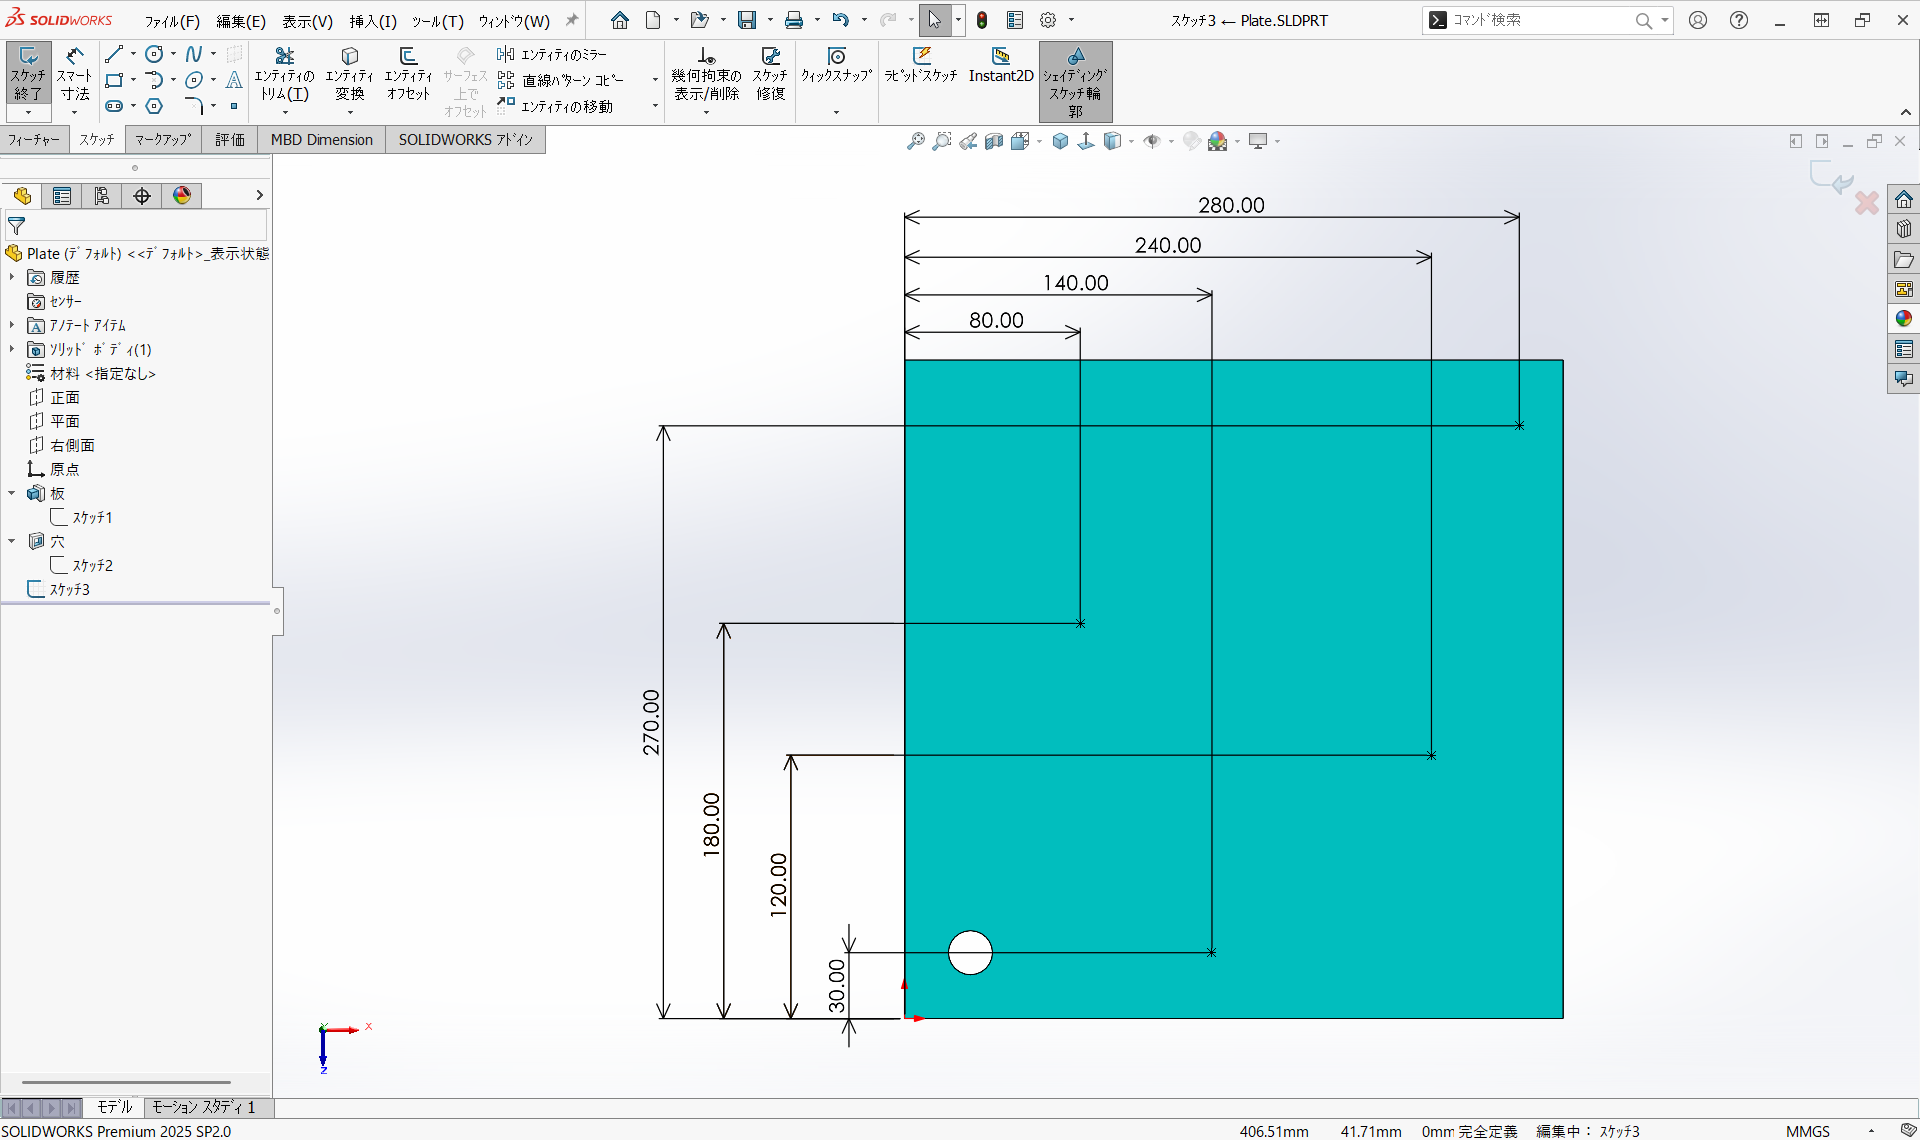The height and width of the screenshot is (1140, 1920).
Task: Toggle Quick Snaps (クイックスナップ)
Action: [x=836, y=65]
